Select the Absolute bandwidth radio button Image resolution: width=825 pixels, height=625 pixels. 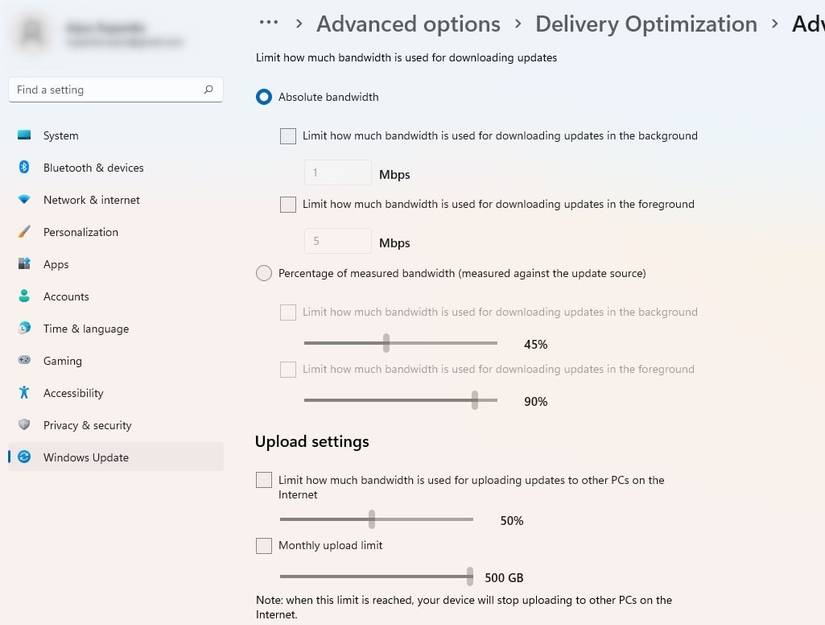[264, 97]
